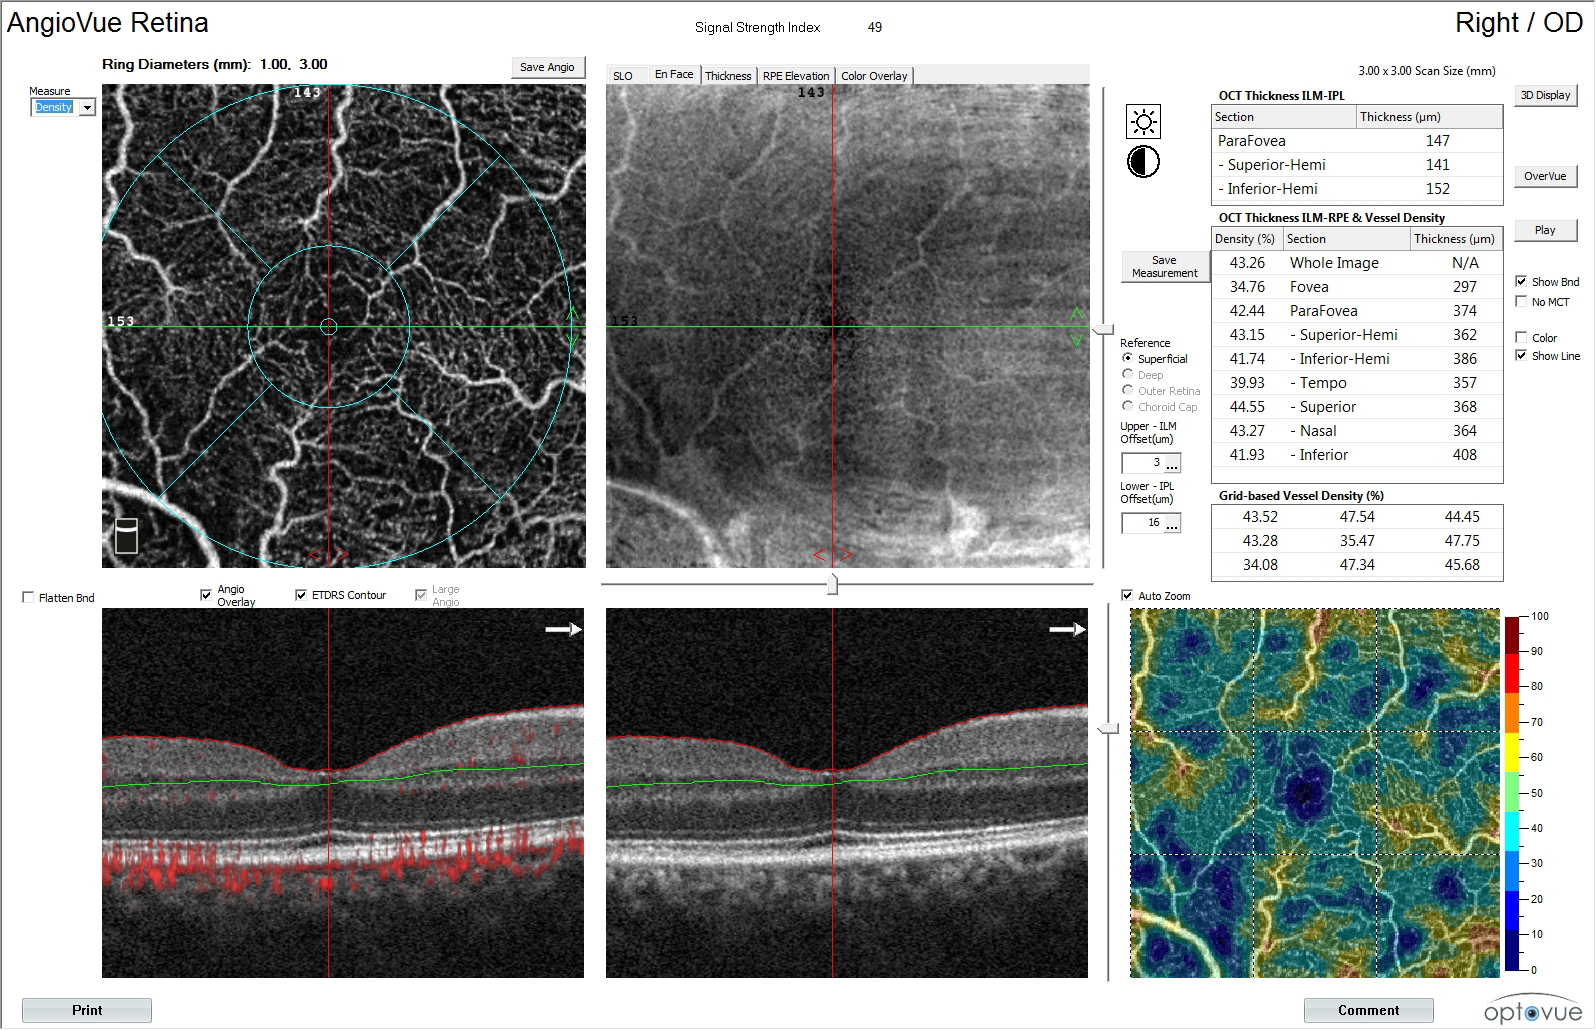Select the Outer Retina reference radio button
This screenshot has width=1596, height=1030.
[1128, 390]
